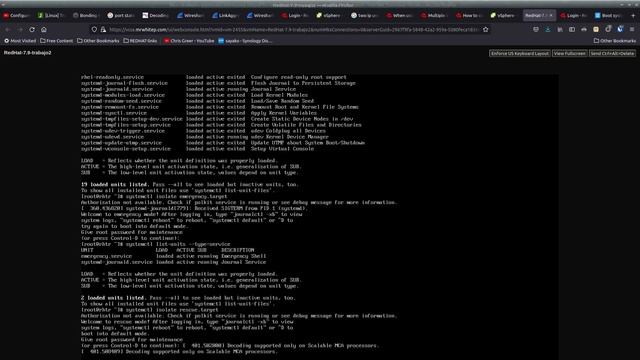640x360 pixels.
Task: Switch to the Decoding tab
Action: click(x=156, y=16)
